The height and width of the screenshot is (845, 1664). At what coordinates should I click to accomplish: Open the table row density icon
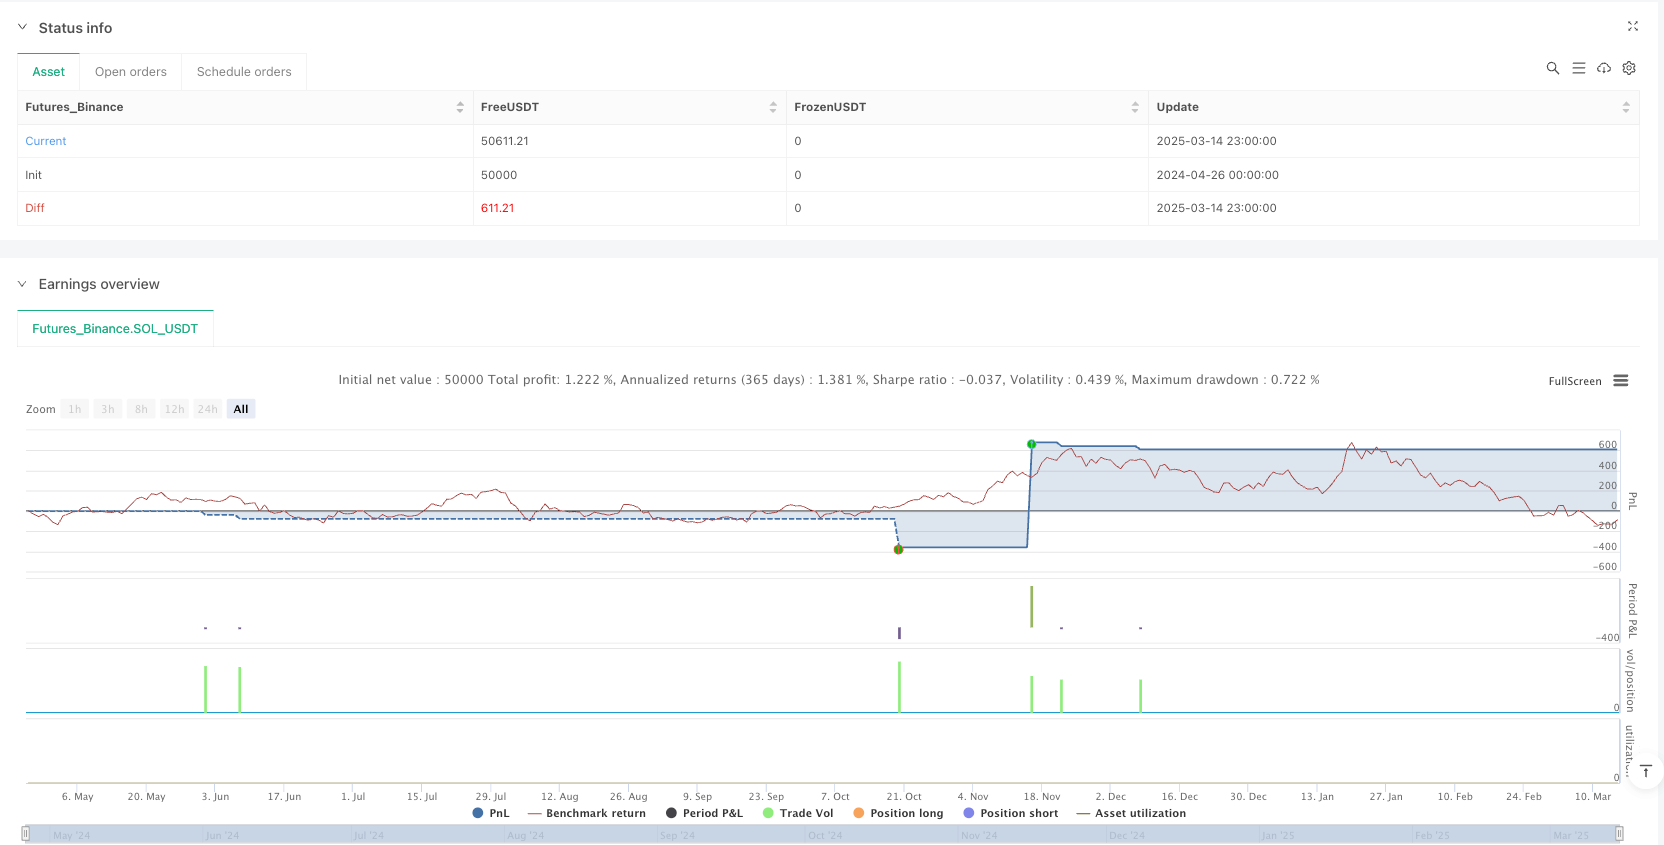coord(1579,68)
